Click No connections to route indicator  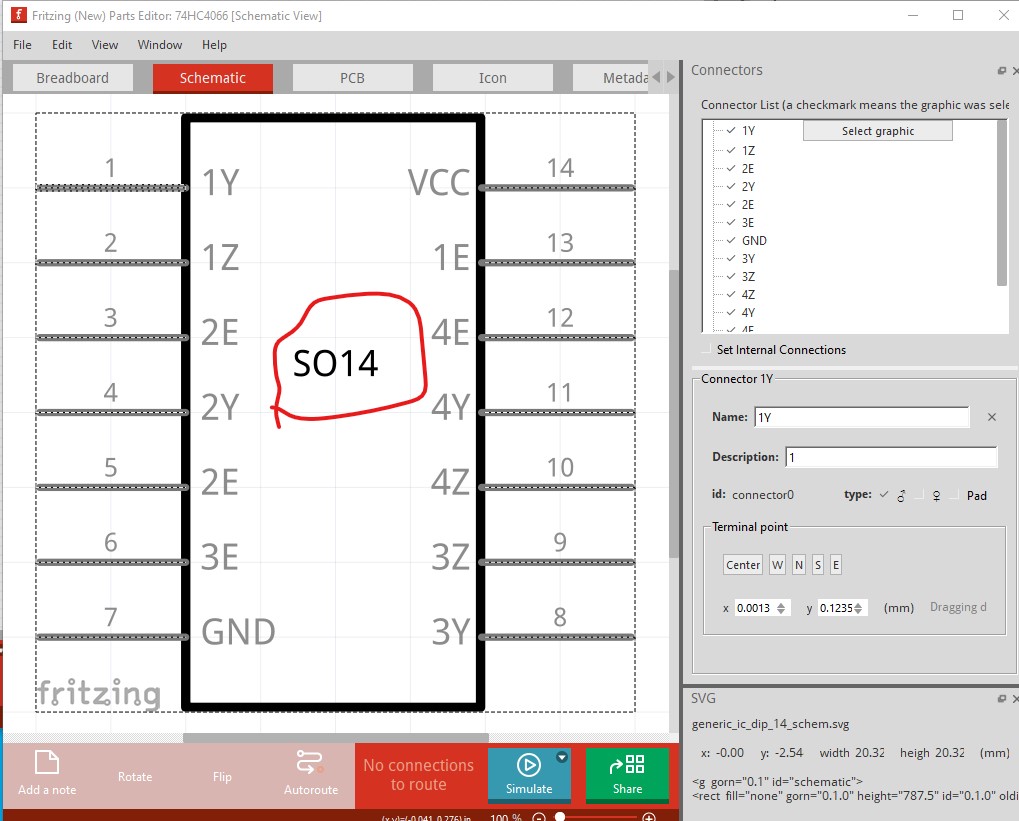click(x=419, y=775)
